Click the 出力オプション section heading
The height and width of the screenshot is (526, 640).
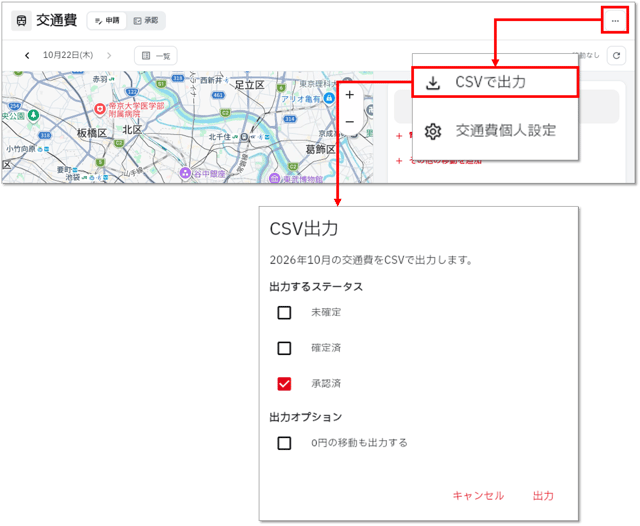click(x=306, y=417)
